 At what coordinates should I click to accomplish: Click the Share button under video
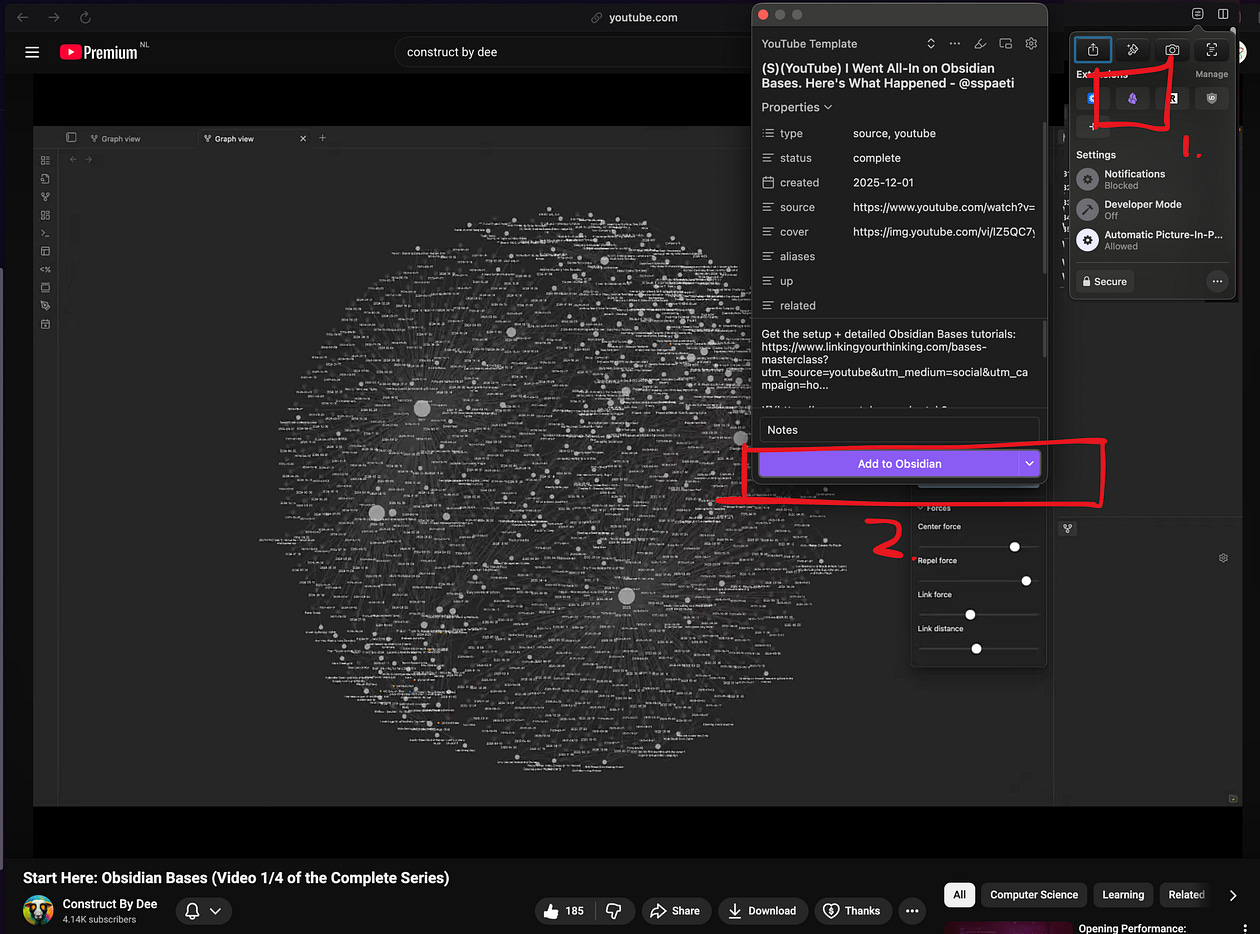(x=675, y=911)
